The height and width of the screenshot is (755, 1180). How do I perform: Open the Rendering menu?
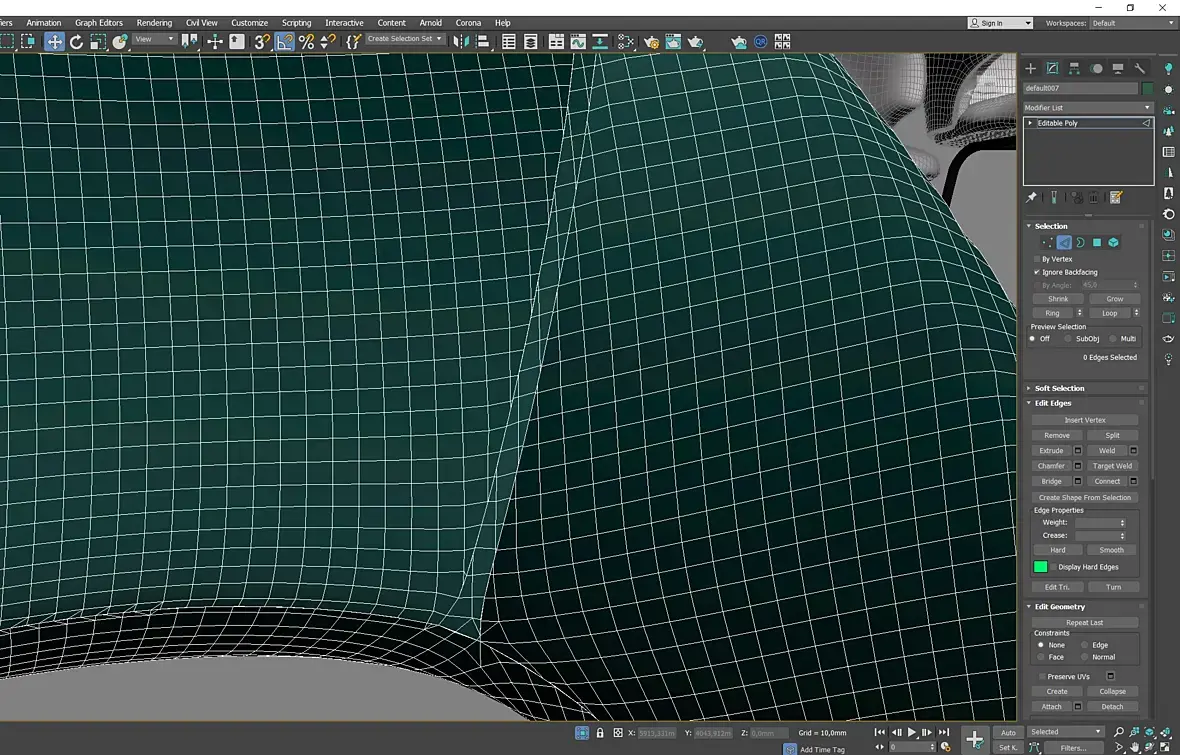[x=154, y=22]
